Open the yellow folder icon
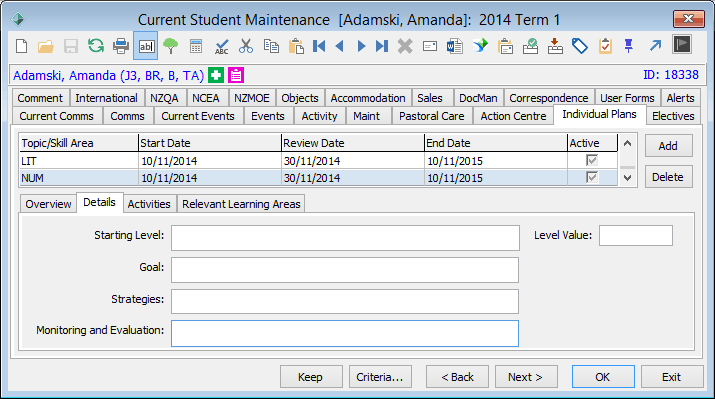The width and height of the screenshot is (715, 399). tap(46, 46)
